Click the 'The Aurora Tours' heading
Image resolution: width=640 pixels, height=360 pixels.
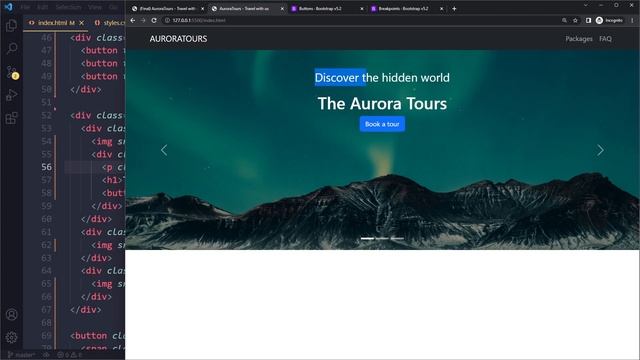[382, 104]
